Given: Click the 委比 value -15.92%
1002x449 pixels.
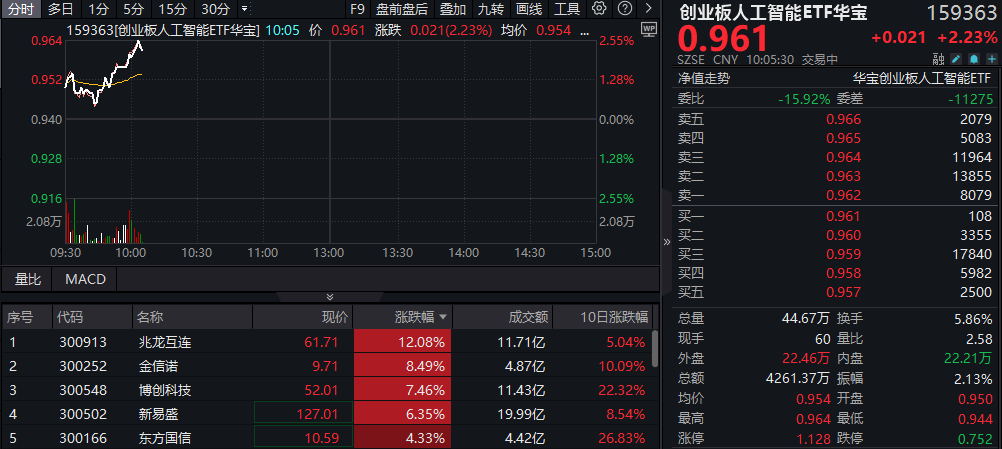Looking at the screenshot, I should pyautogui.click(x=804, y=99).
